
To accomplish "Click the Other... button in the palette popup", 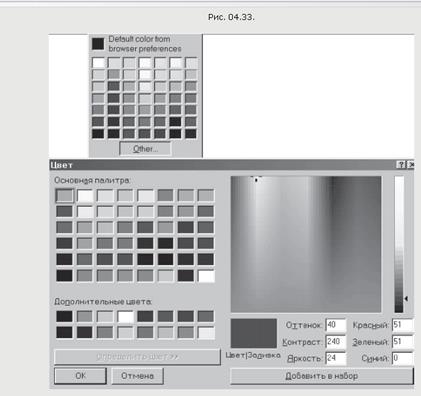I will (145, 149).
